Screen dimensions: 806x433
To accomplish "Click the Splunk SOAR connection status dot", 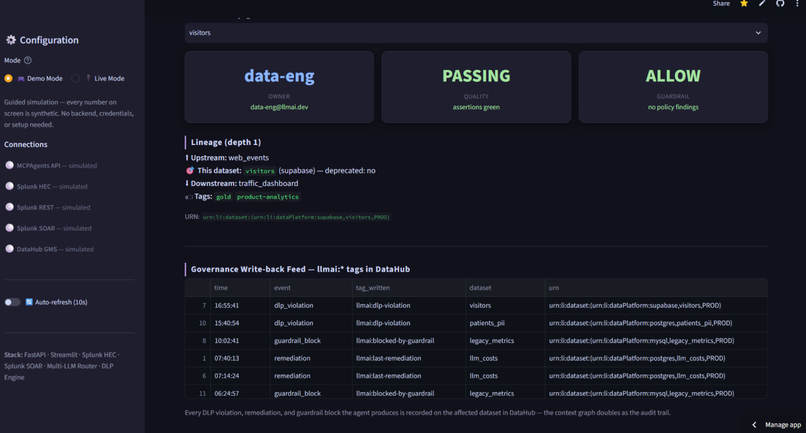I will point(9,228).
